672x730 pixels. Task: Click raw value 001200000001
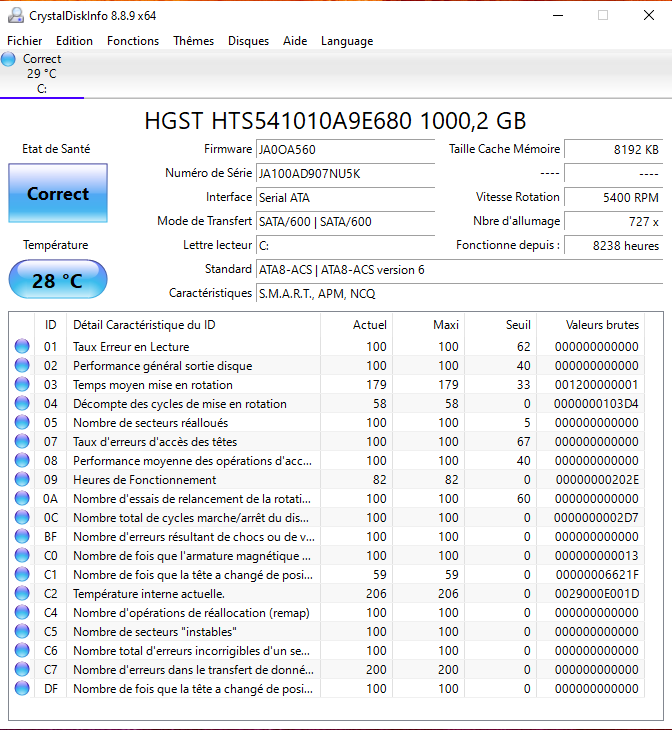[x=597, y=385]
